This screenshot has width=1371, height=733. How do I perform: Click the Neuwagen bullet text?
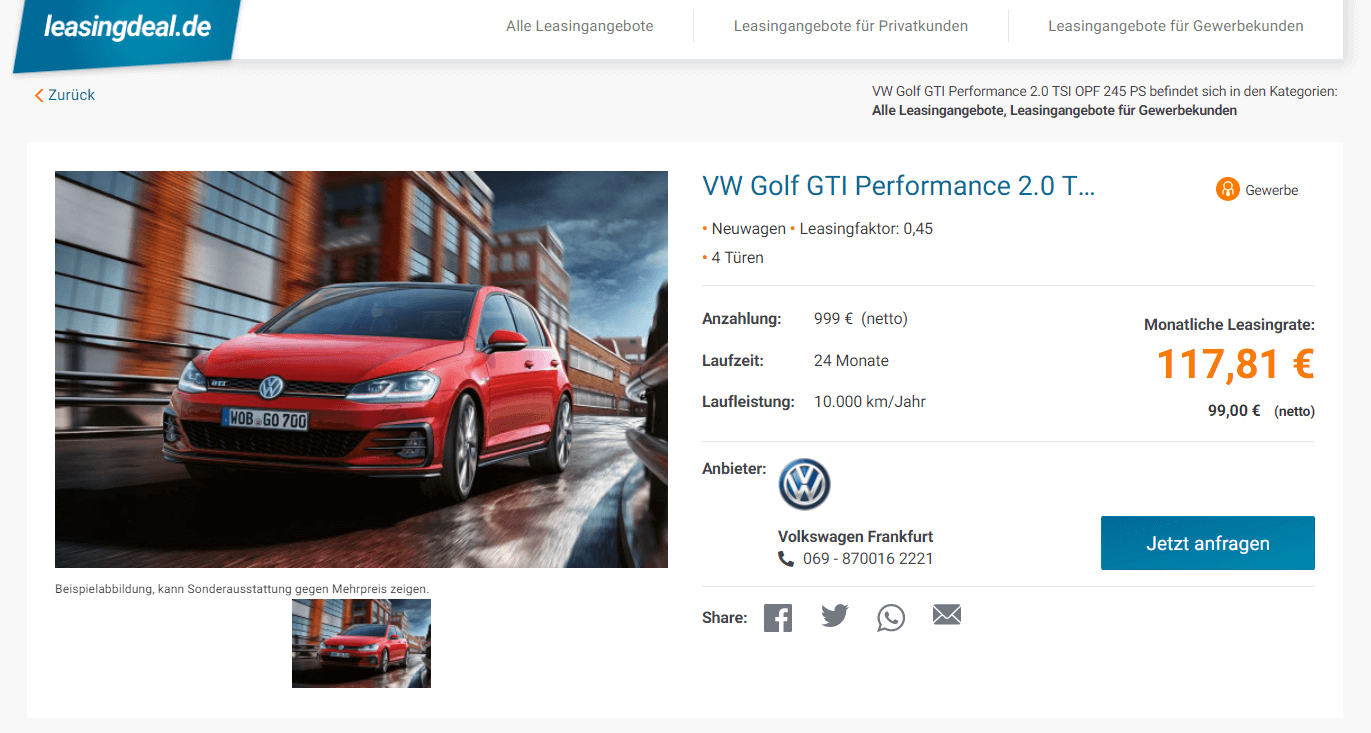pos(748,229)
